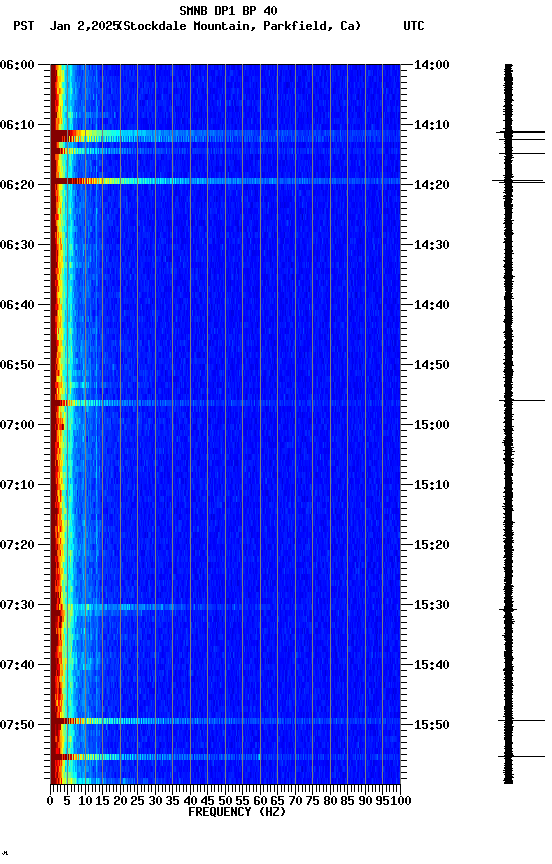The width and height of the screenshot is (552, 864).
Task: Click the 15:40 UTC time label
Action: pyautogui.click(x=432, y=665)
